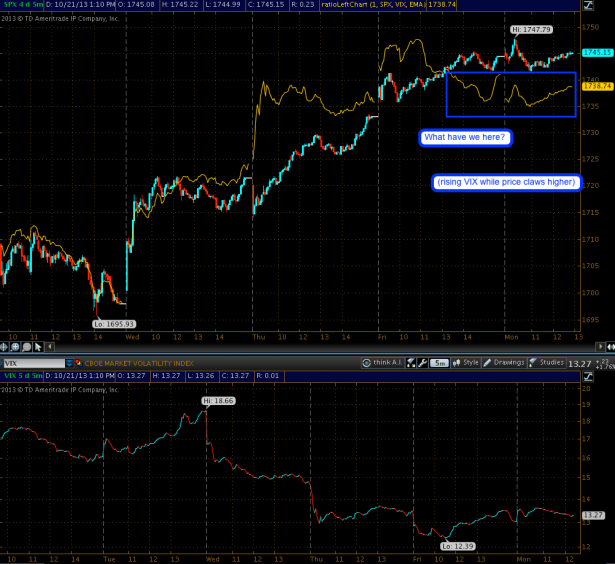Activate the zoom magnifier tool
The image size is (615, 564).
click(15, 347)
